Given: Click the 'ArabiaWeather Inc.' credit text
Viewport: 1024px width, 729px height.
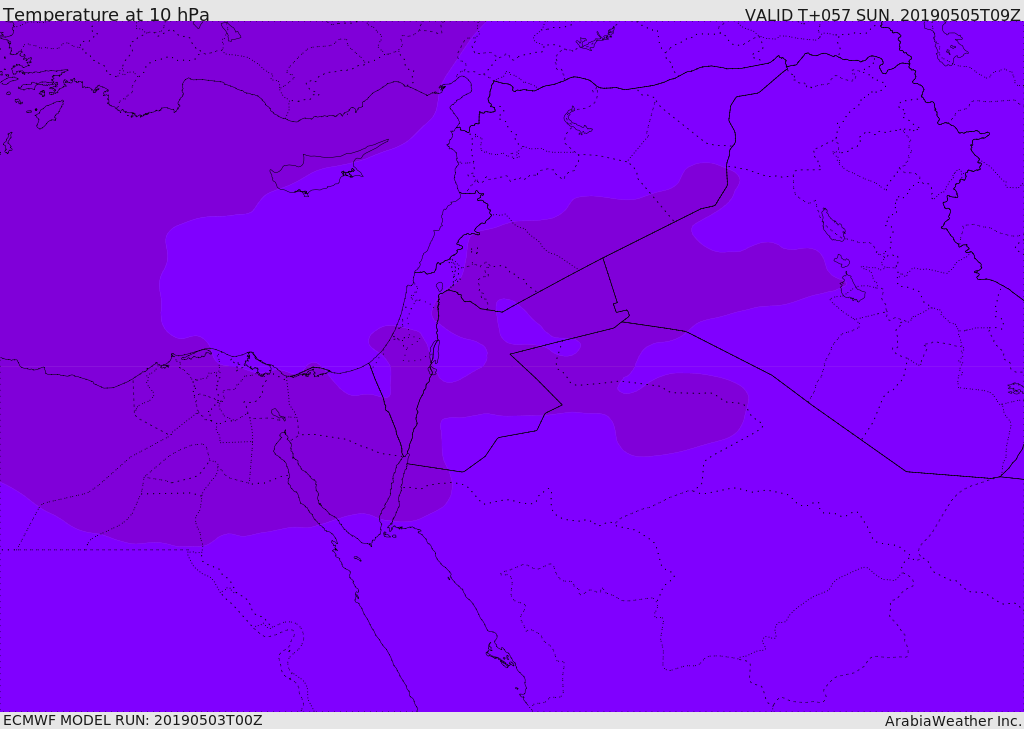Looking at the screenshot, I should [952, 721].
